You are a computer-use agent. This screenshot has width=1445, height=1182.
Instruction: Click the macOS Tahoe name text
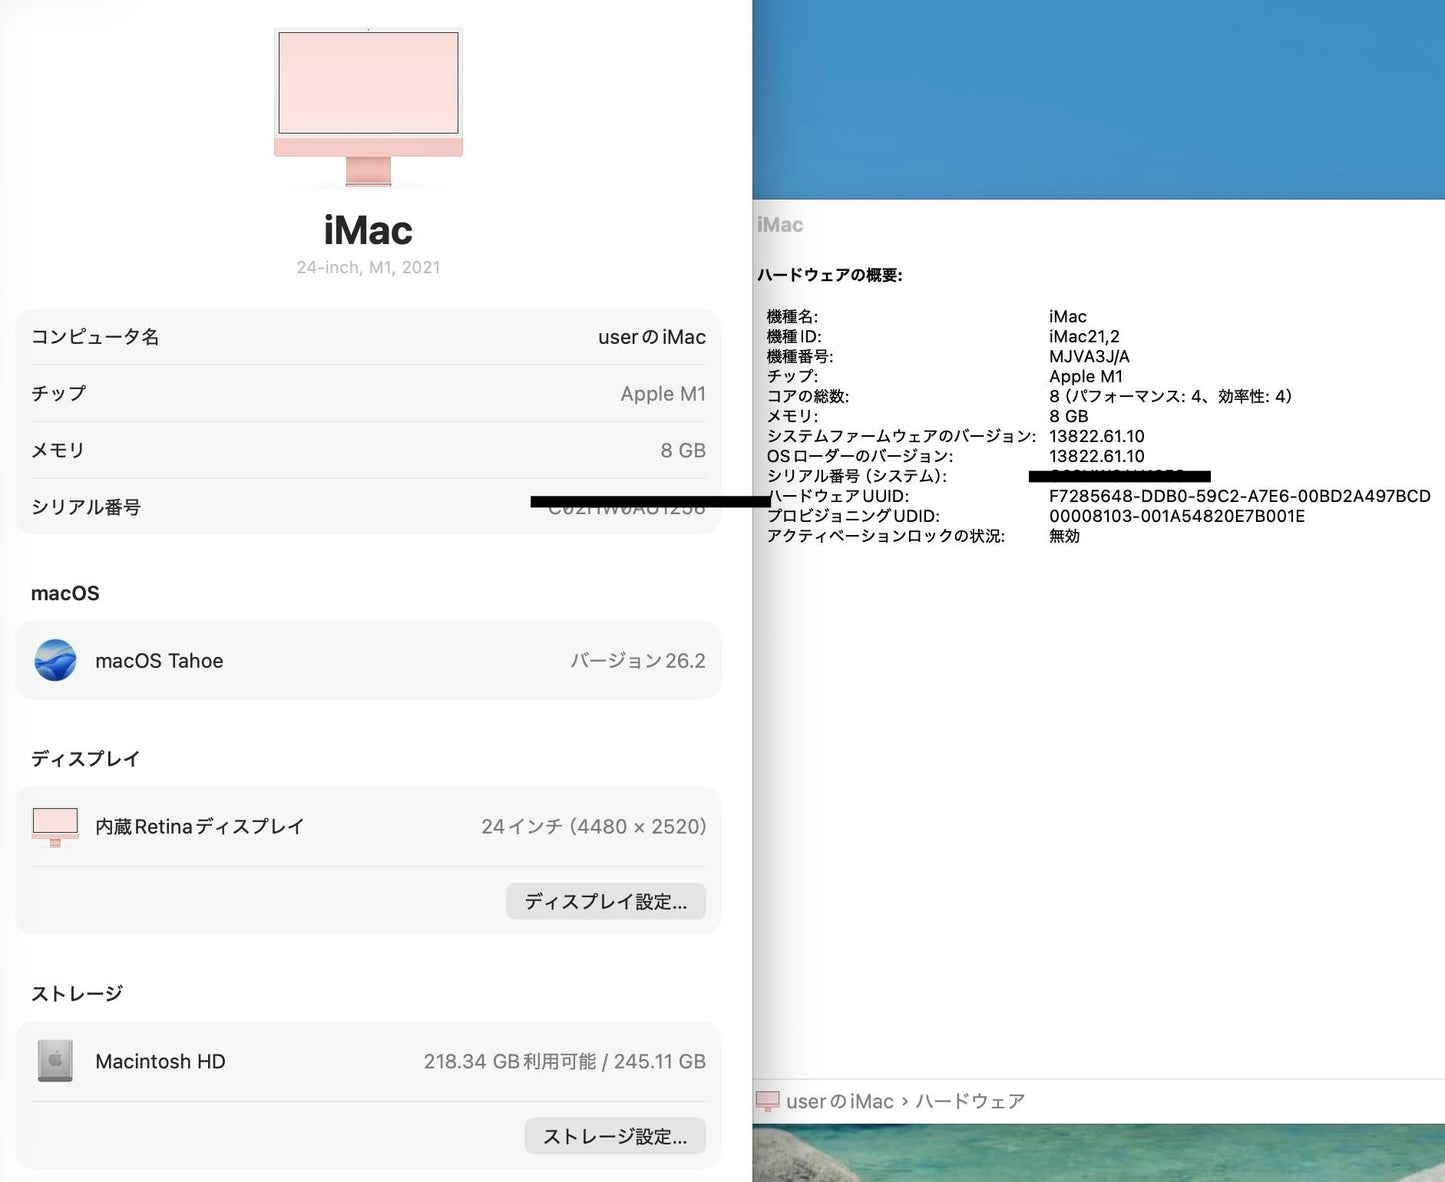[x=159, y=661]
